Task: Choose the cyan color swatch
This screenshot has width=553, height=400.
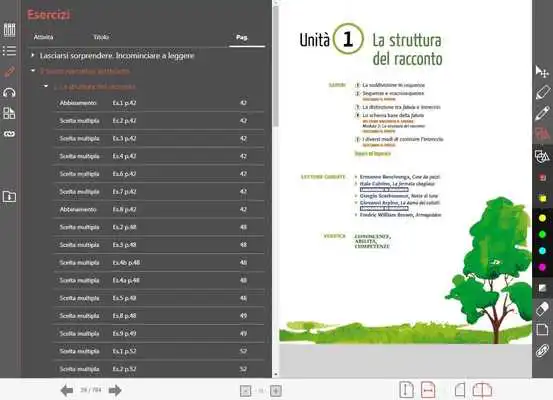Action: point(542,251)
